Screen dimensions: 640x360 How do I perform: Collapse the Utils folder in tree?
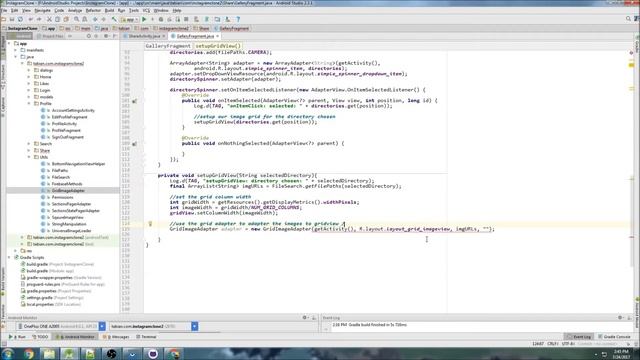(x=29, y=157)
